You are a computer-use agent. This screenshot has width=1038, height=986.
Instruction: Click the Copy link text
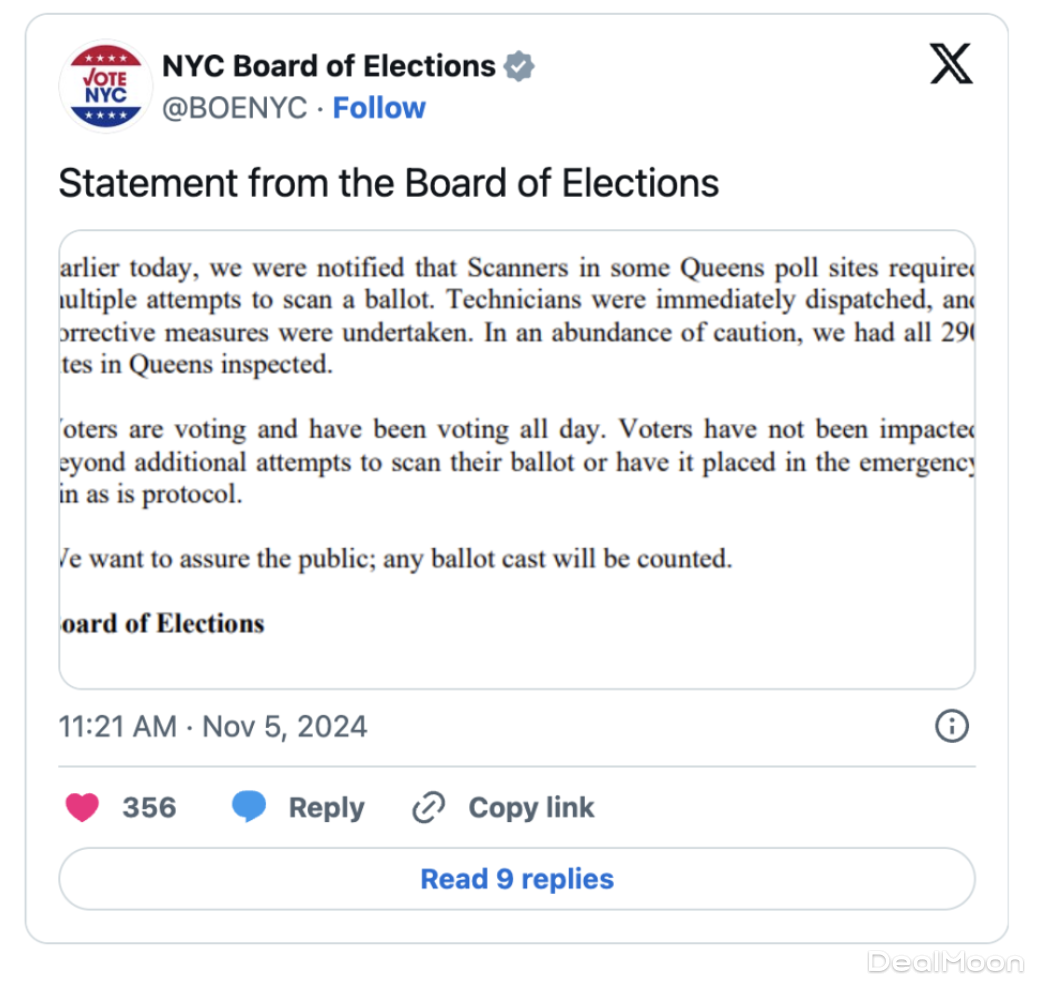(531, 808)
